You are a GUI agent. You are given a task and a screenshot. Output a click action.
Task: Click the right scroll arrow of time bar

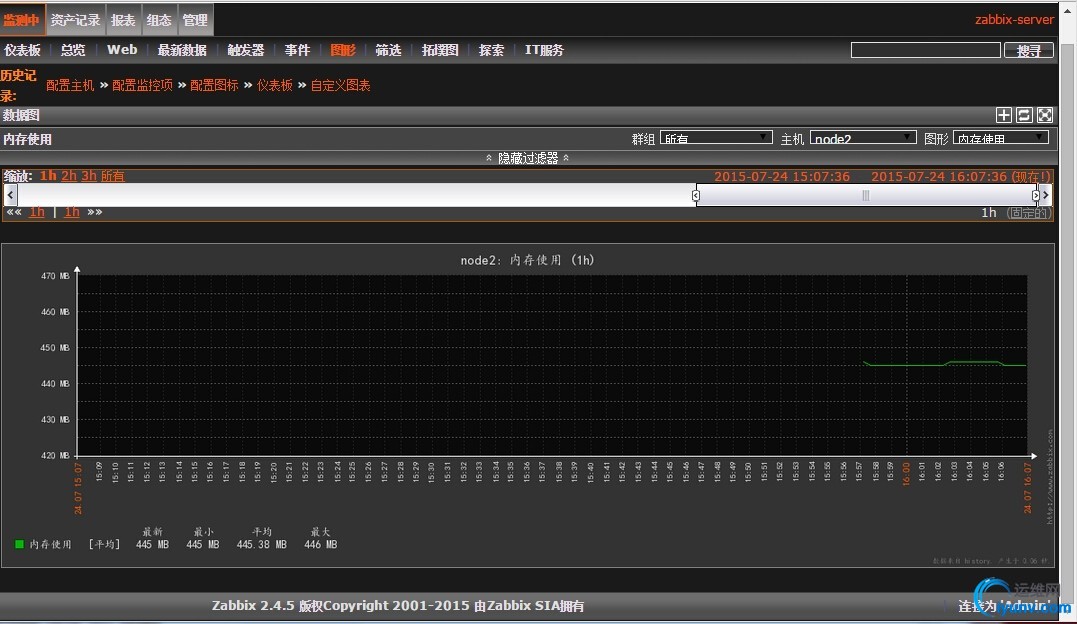tap(1045, 195)
